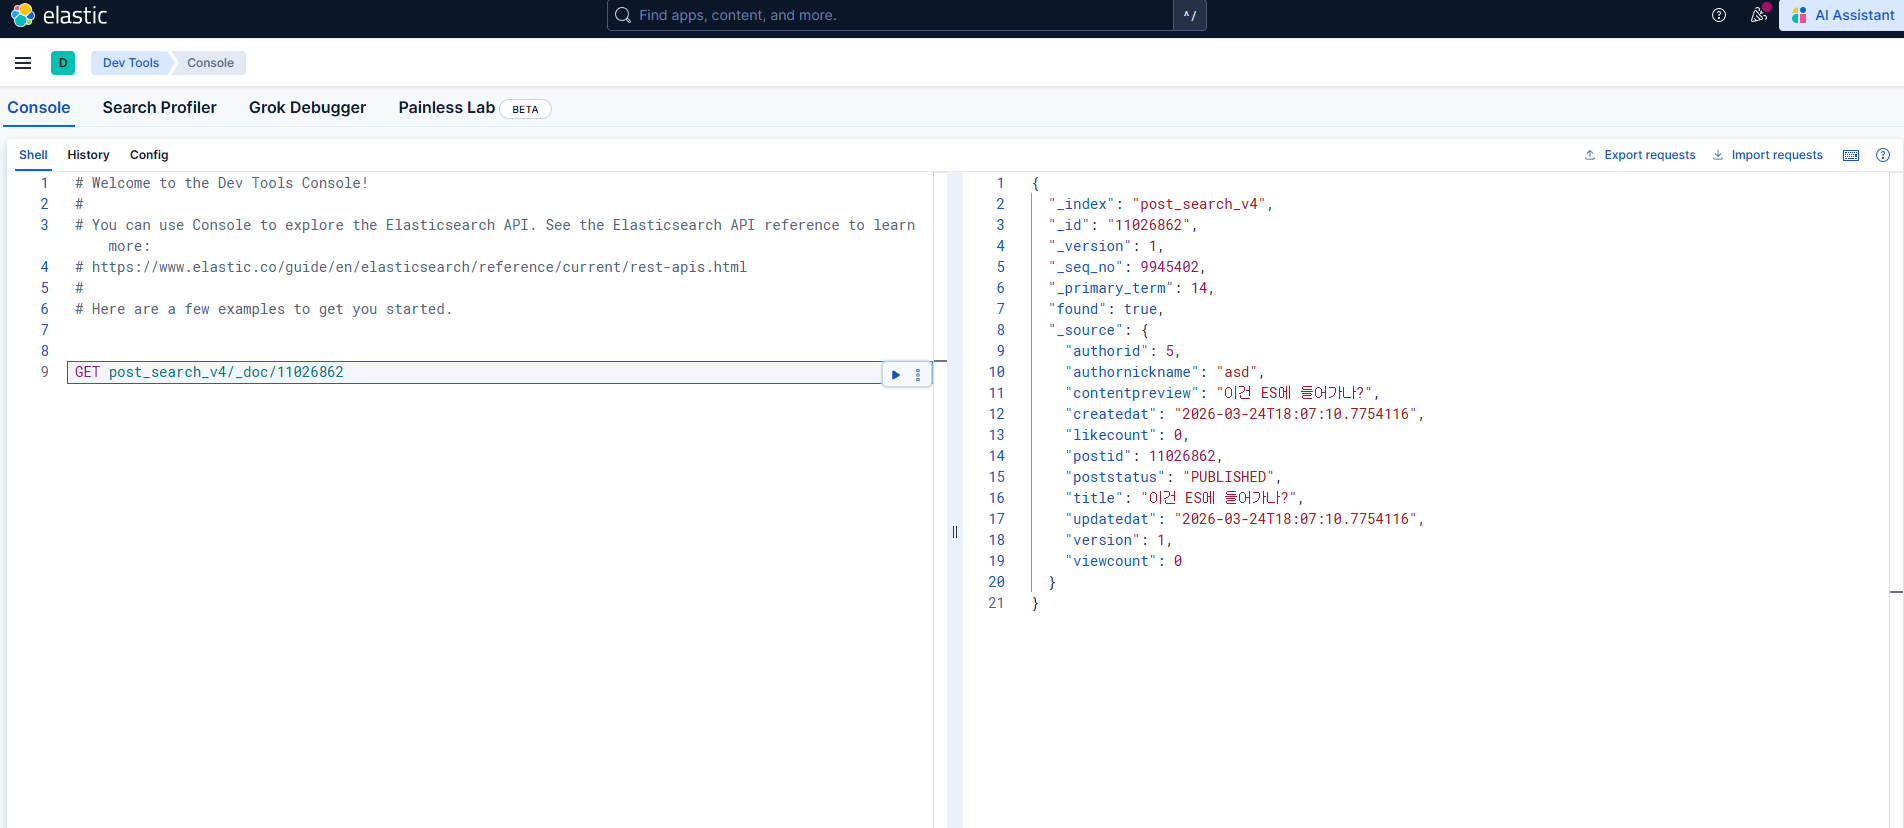This screenshot has width=1904, height=828.
Task: Click the "_index": "post_search_v4" line
Action: tap(1160, 204)
